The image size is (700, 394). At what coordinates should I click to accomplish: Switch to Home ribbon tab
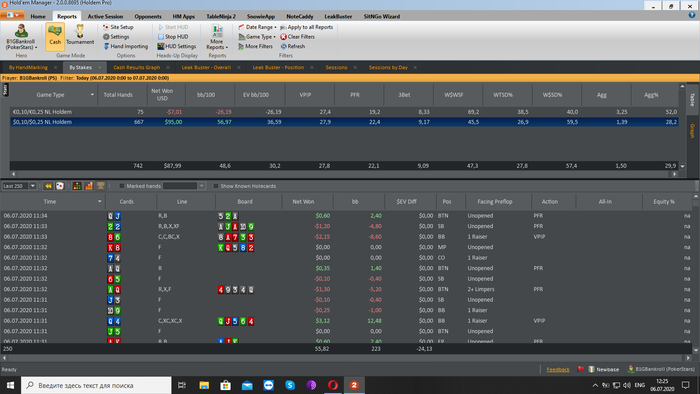[x=38, y=17]
